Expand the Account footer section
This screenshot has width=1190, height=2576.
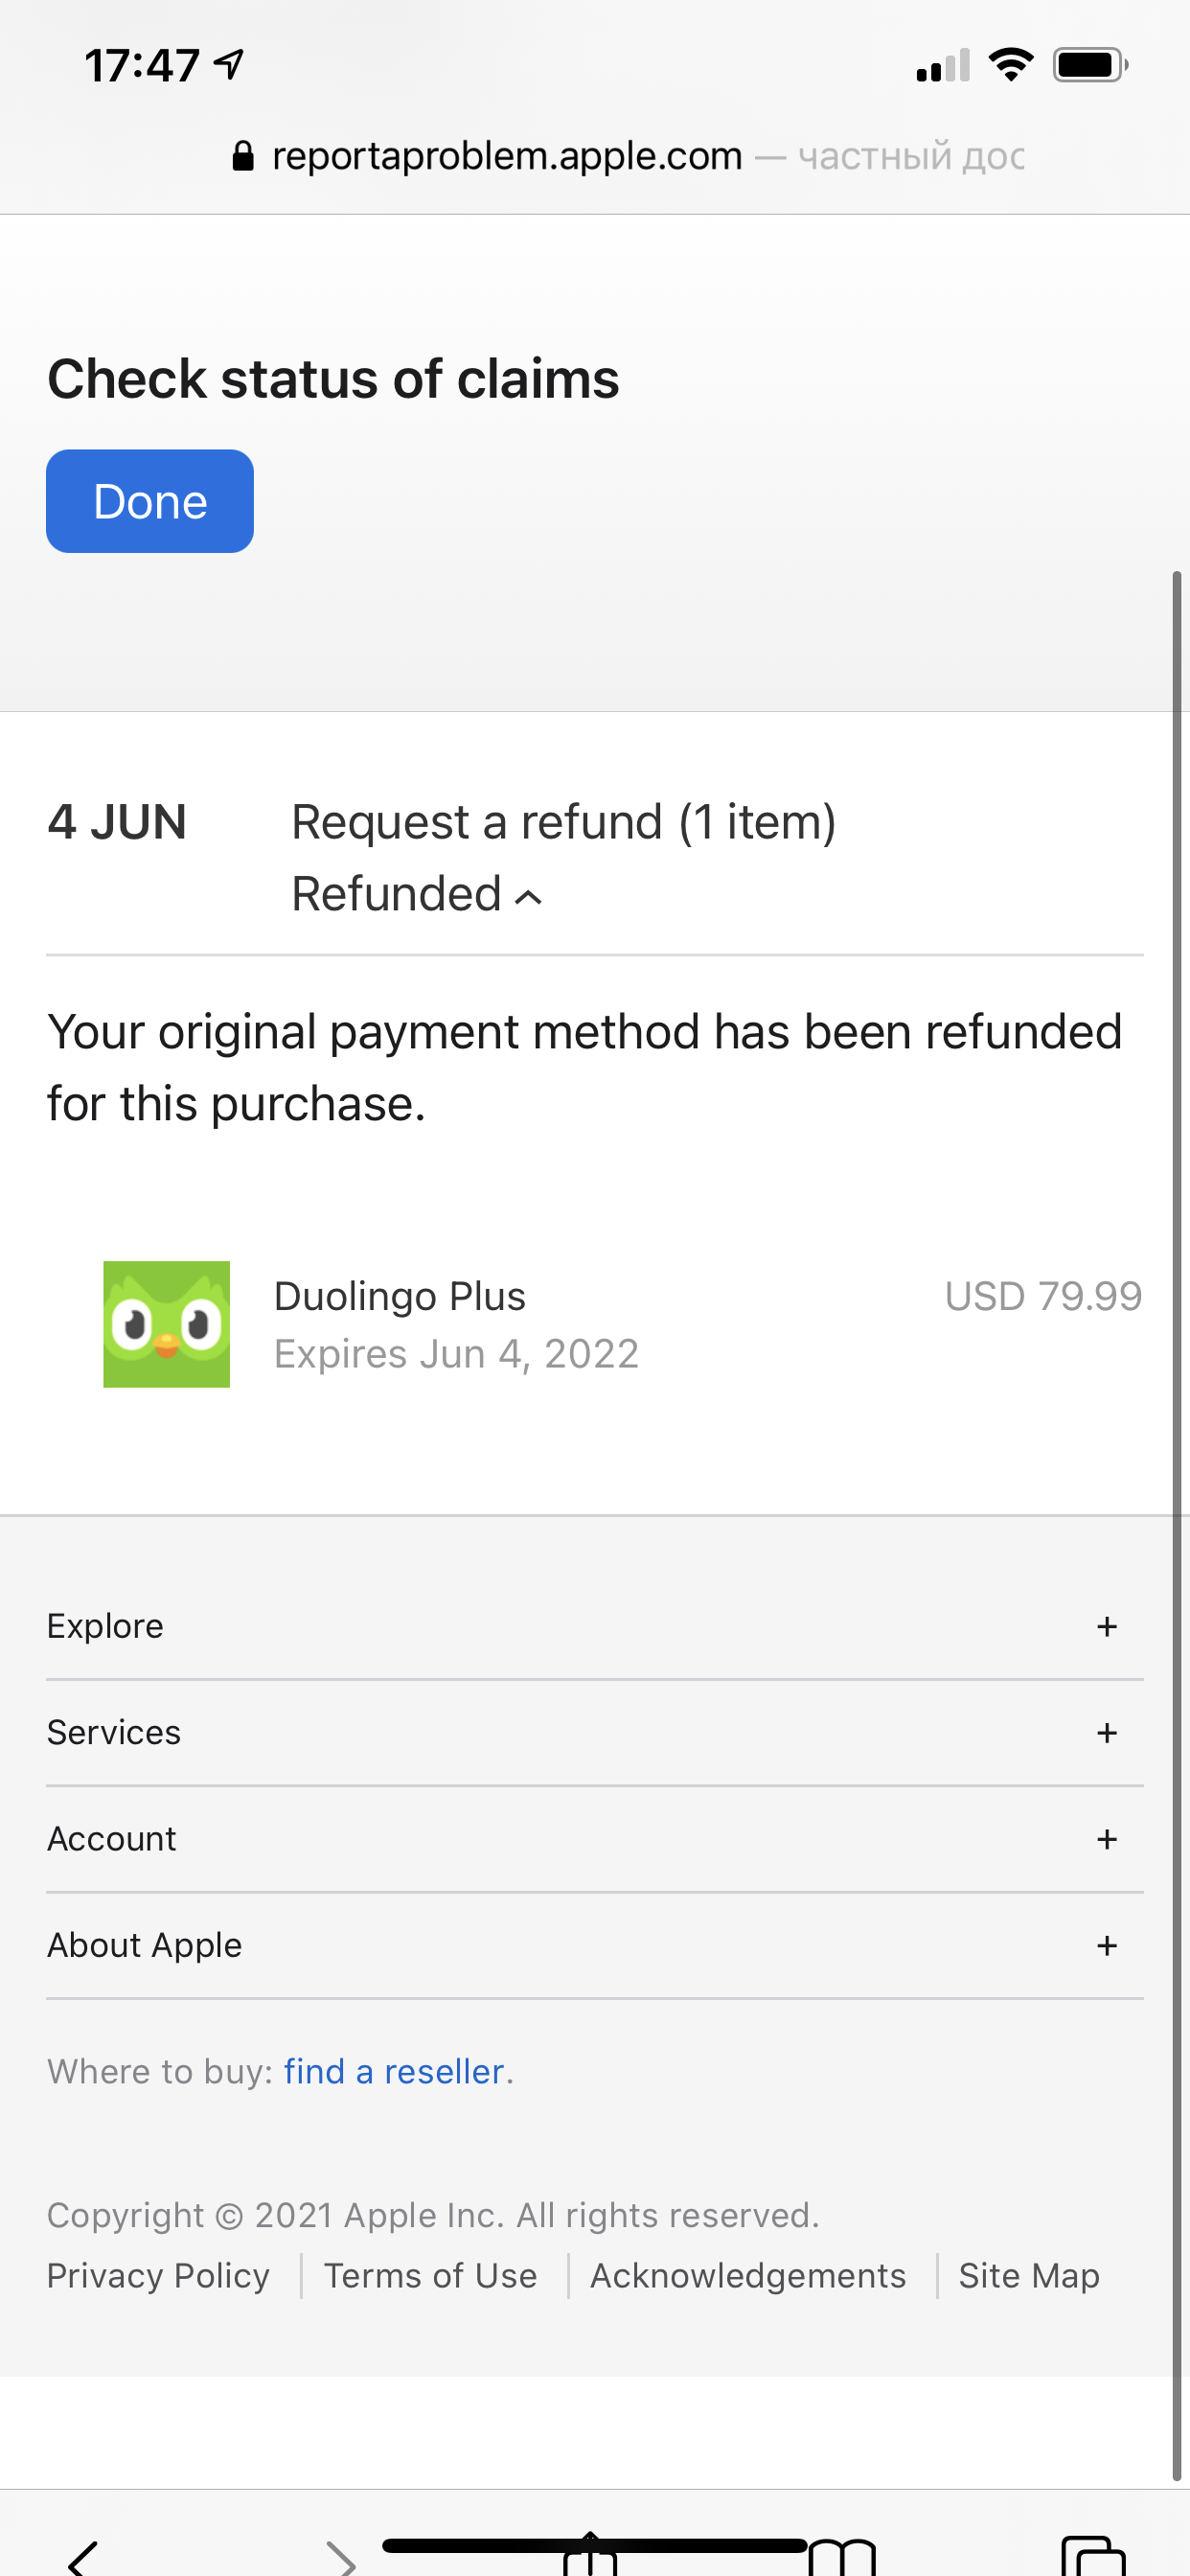(1106, 1838)
